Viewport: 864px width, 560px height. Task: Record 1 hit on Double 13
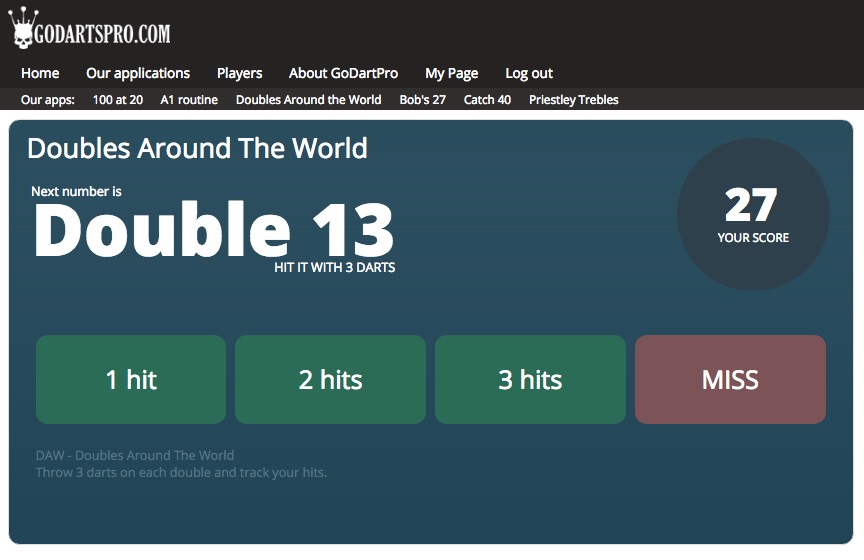pyautogui.click(x=131, y=380)
